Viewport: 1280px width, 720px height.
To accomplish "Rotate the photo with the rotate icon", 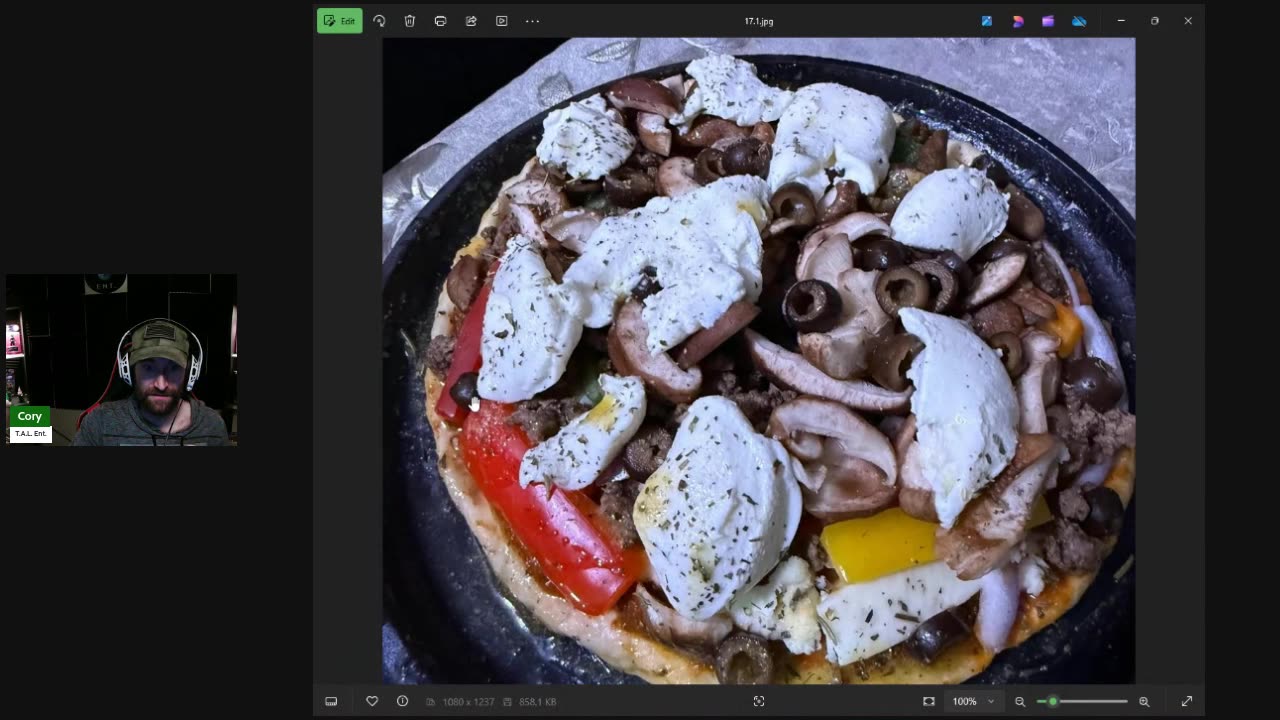I will point(379,21).
